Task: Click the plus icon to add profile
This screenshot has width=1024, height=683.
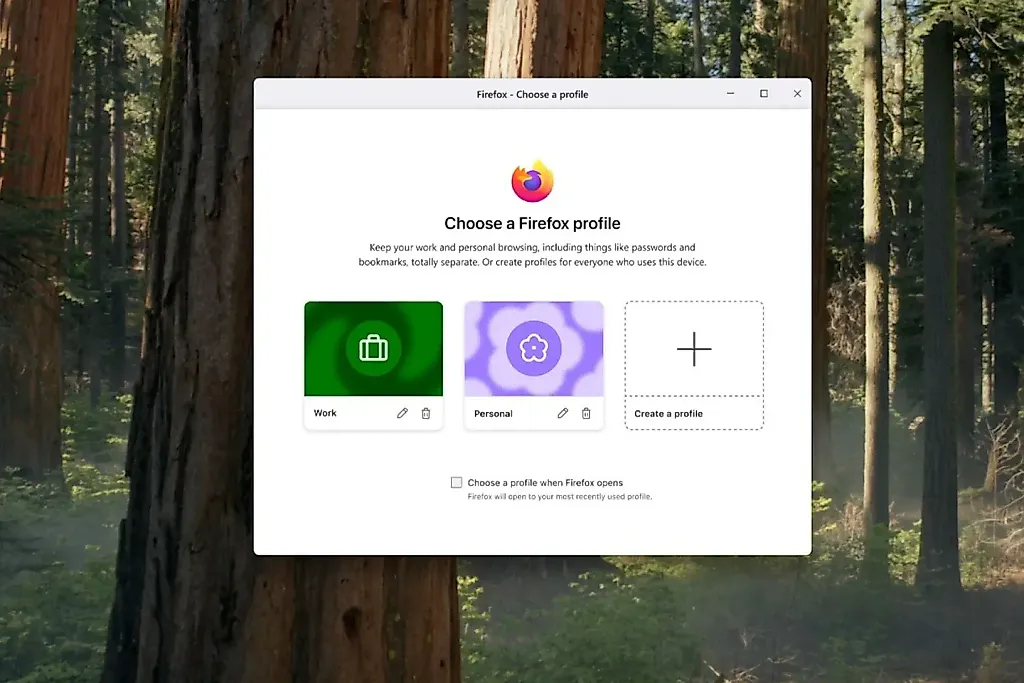Action: point(694,349)
